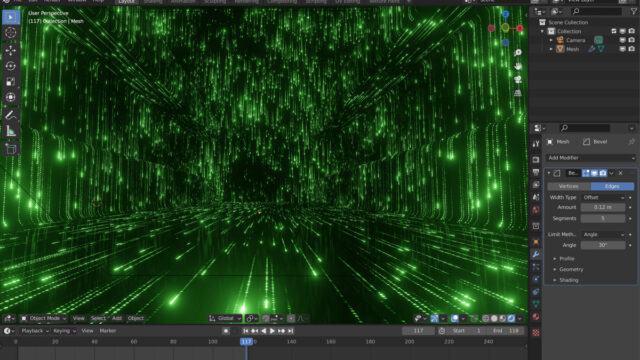The width and height of the screenshot is (640, 360).
Task: Toggle the camera view icon in viewport
Action: (x=518, y=80)
